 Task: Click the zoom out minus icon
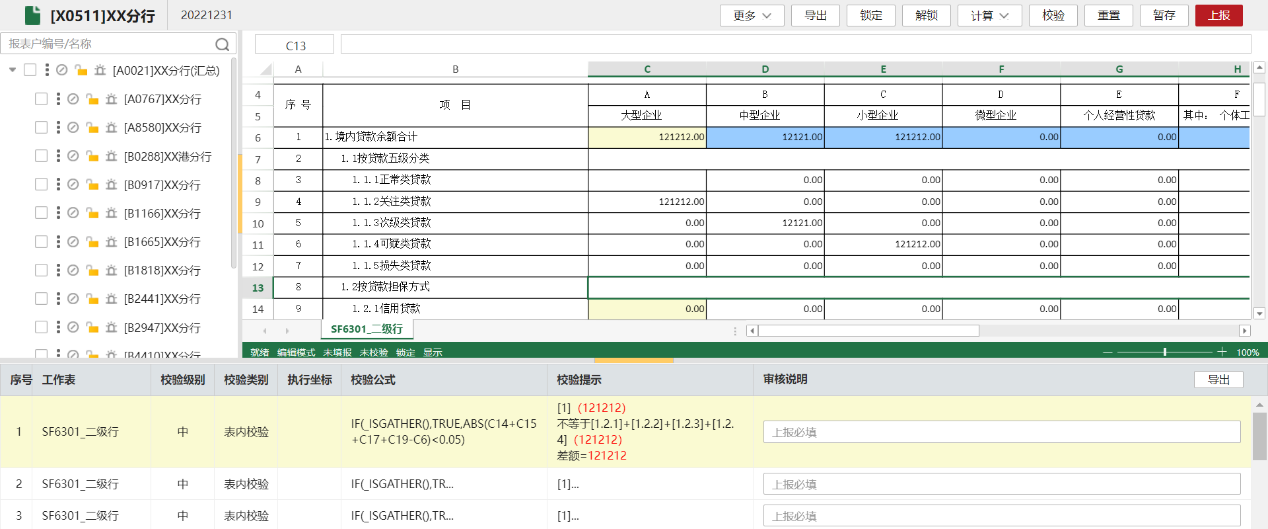[x=1108, y=352]
